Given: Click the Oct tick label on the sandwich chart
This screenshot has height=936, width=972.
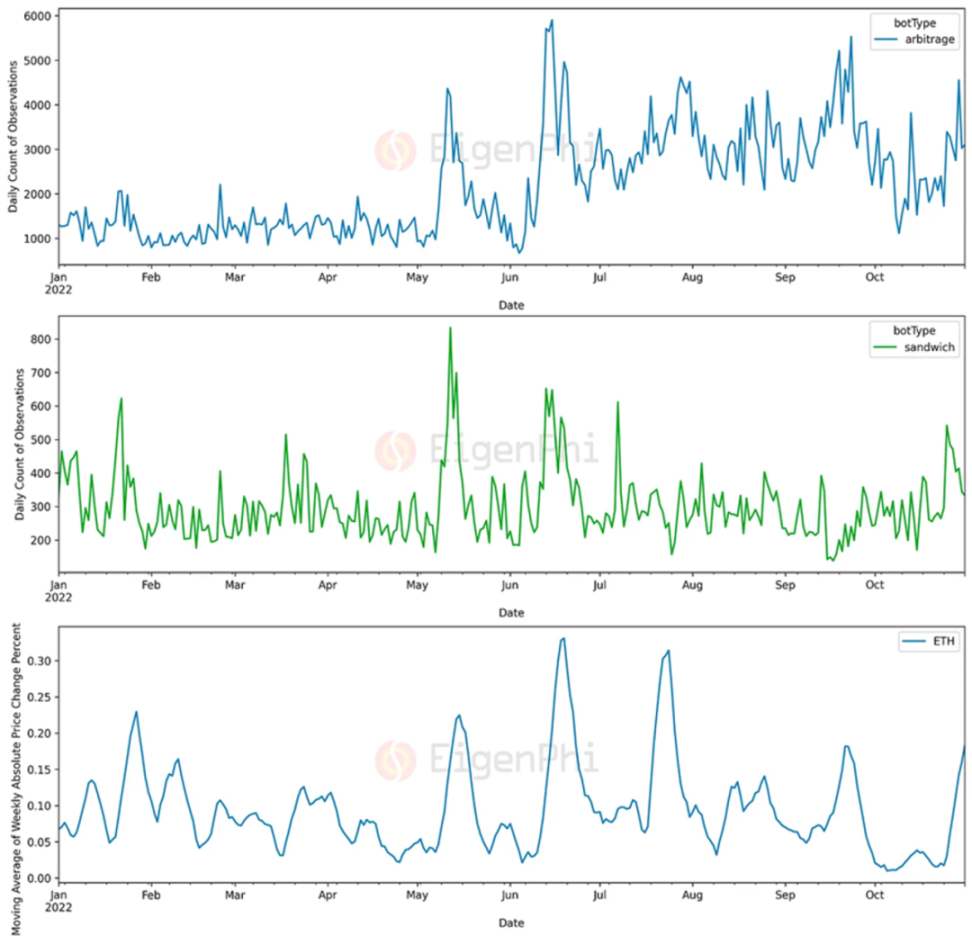Looking at the screenshot, I should (x=874, y=585).
